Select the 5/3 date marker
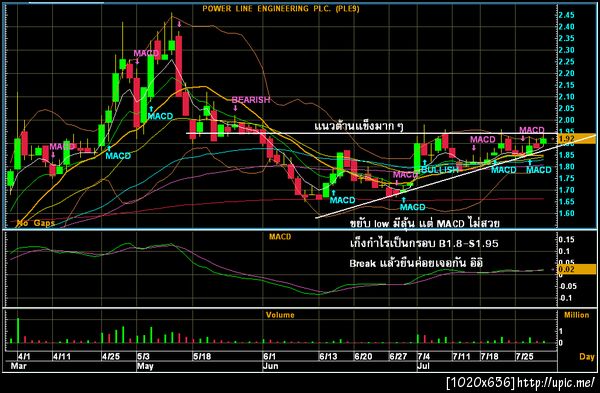Viewport: 600px width, 393px height. tap(143, 357)
